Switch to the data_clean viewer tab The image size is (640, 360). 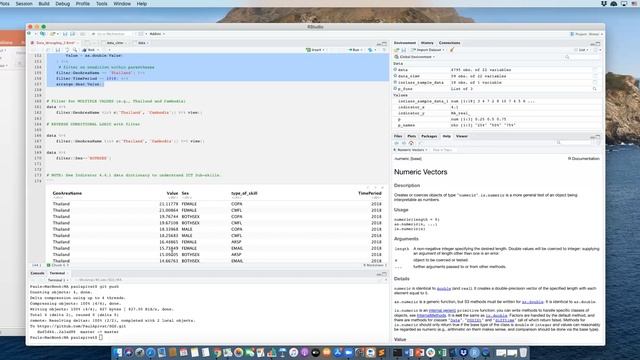coord(116,43)
